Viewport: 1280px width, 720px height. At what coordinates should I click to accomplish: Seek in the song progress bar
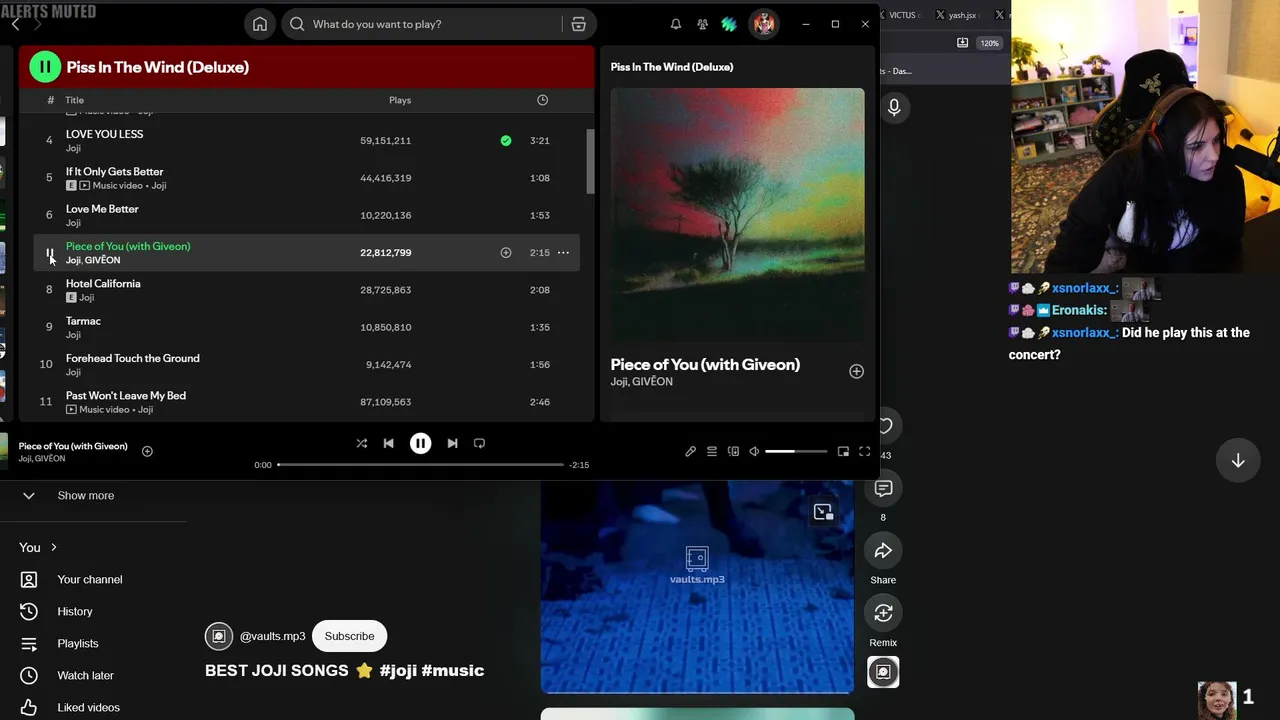click(x=420, y=465)
